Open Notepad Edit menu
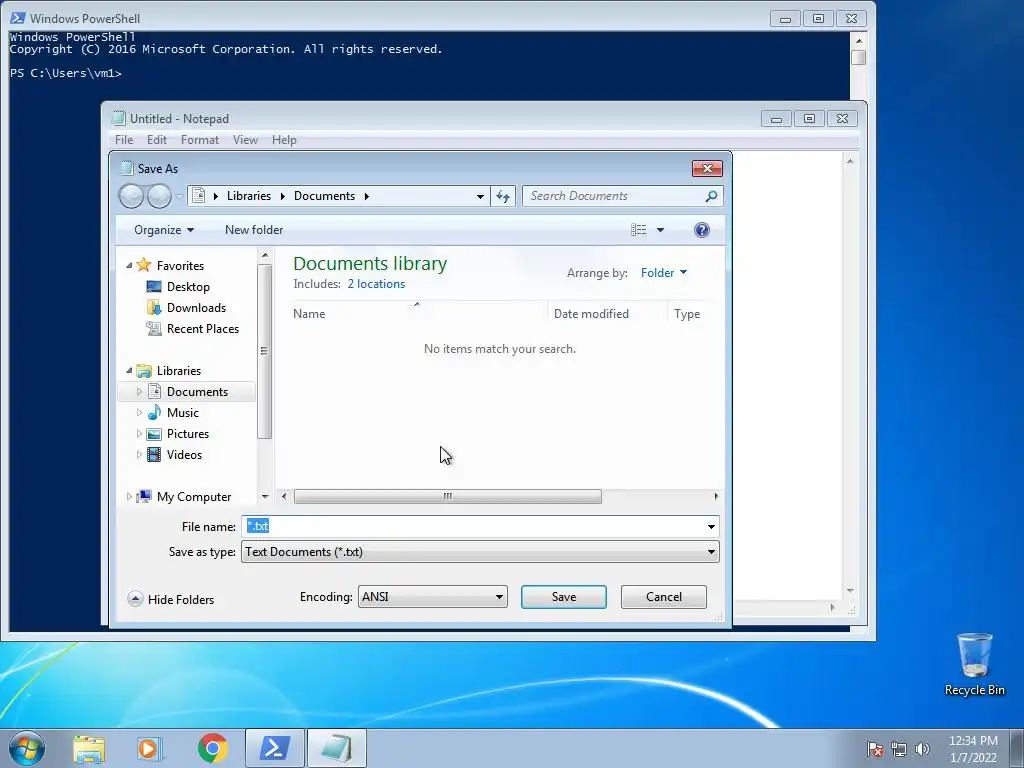This screenshot has height=768, width=1024. click(x=157, y=140)
